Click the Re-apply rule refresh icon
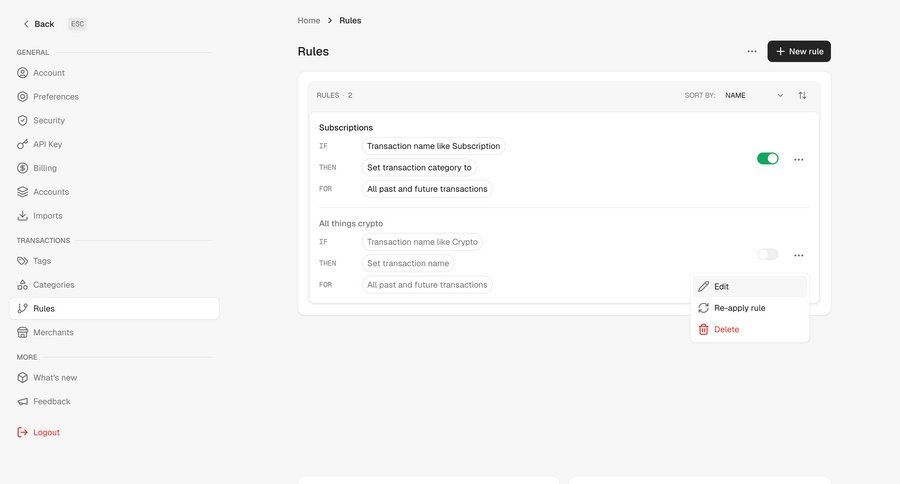Viewport: 900px width, 484px height. point(703,308)
